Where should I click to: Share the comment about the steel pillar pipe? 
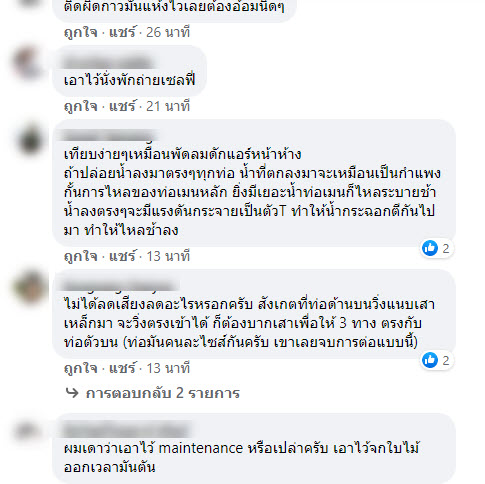point(122,368)
